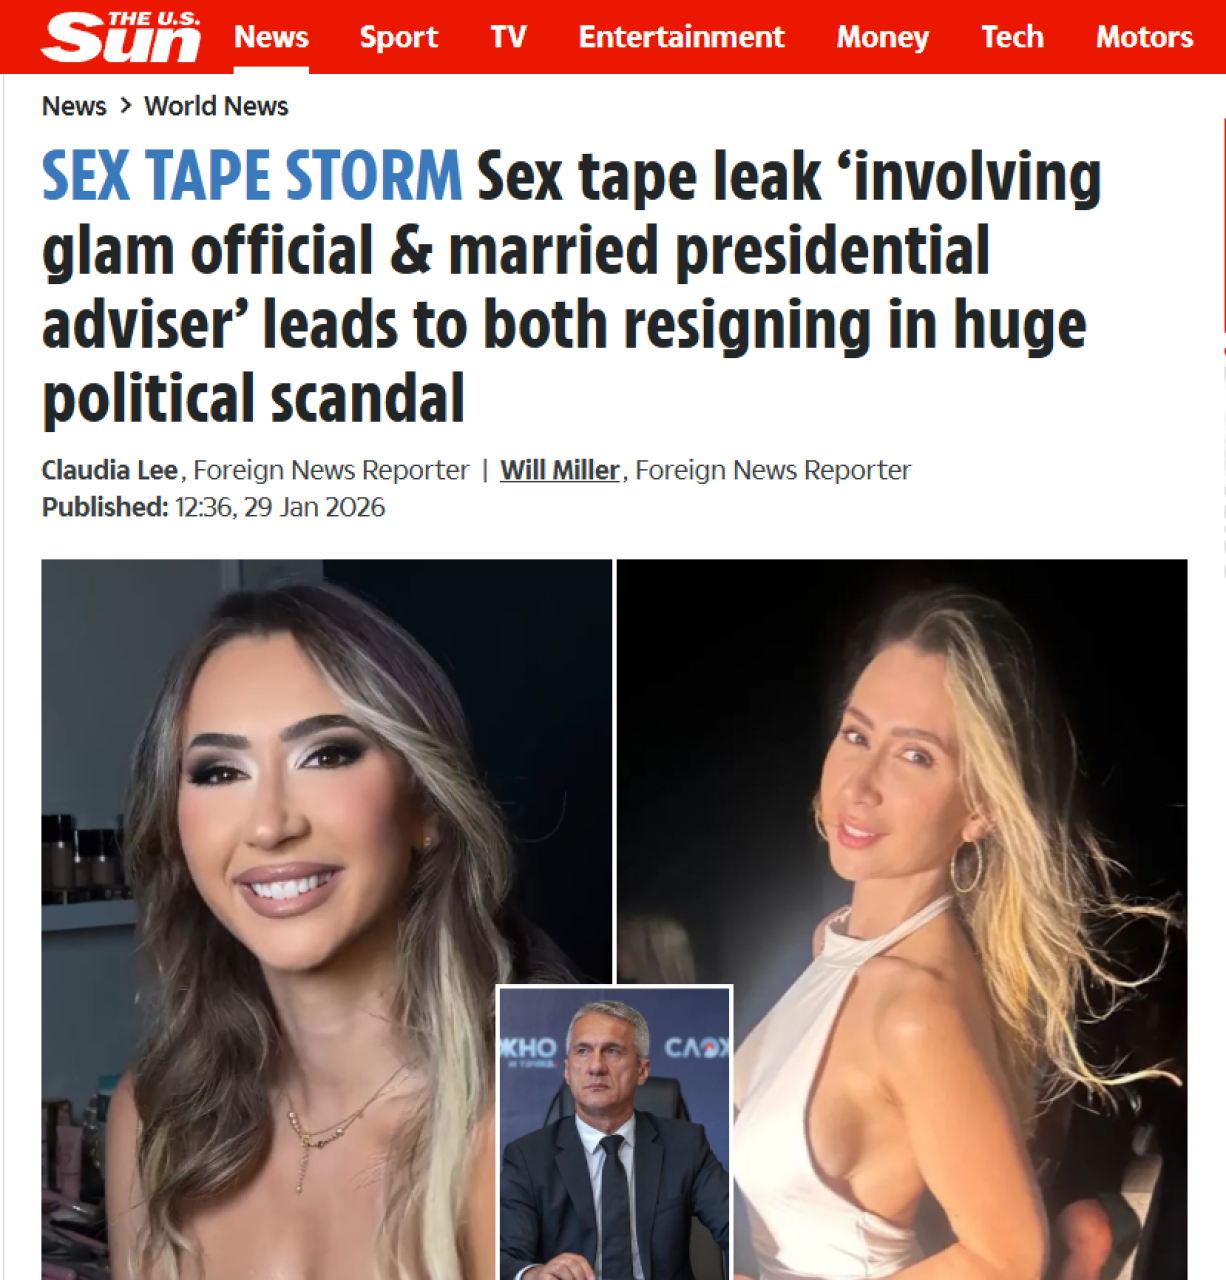Click the article headline text
The height and width of the screenshot is (1280, 1226).
point(571,287)
